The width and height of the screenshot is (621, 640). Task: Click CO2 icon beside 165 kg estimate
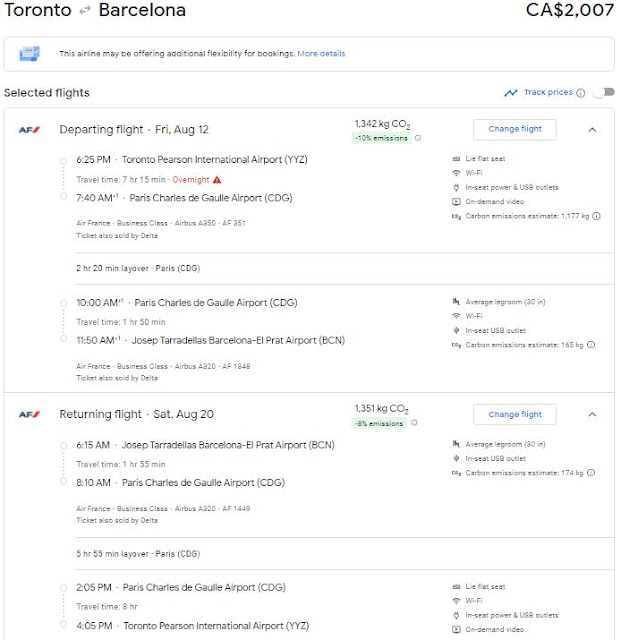pos(456,345)
